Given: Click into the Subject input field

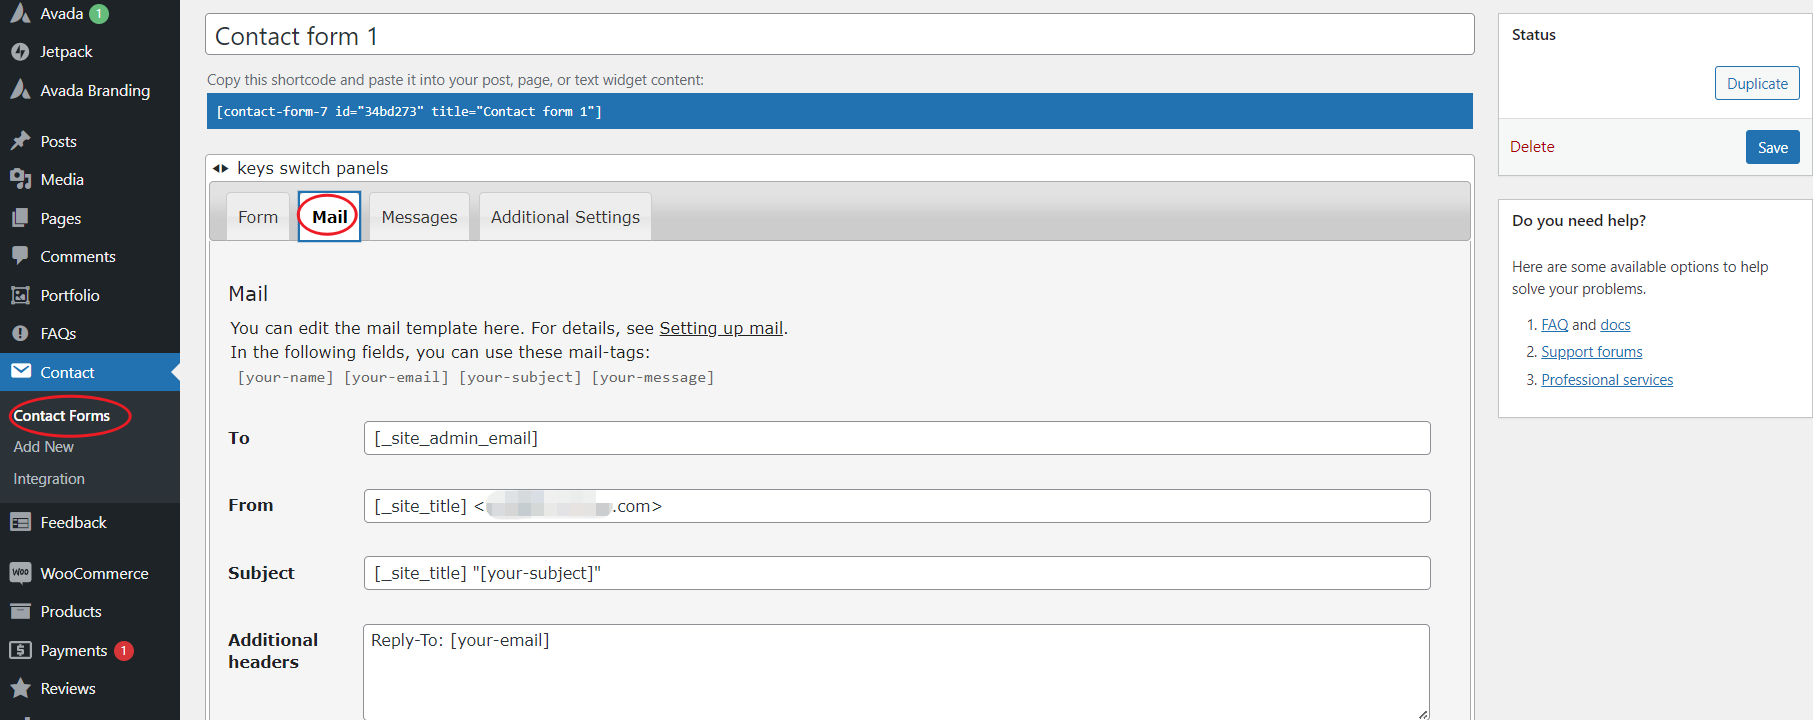Looking at the screenshot, I should 896,573.
